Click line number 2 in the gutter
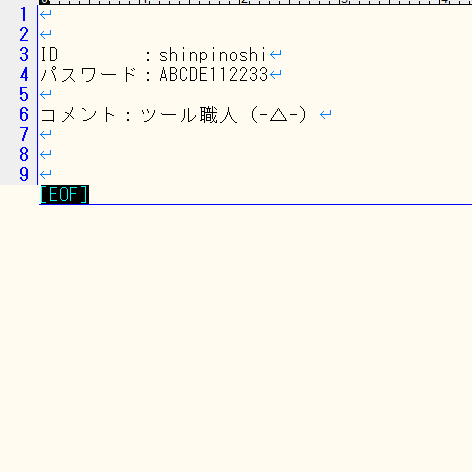 pyautogui.click(x=24, y=34)
